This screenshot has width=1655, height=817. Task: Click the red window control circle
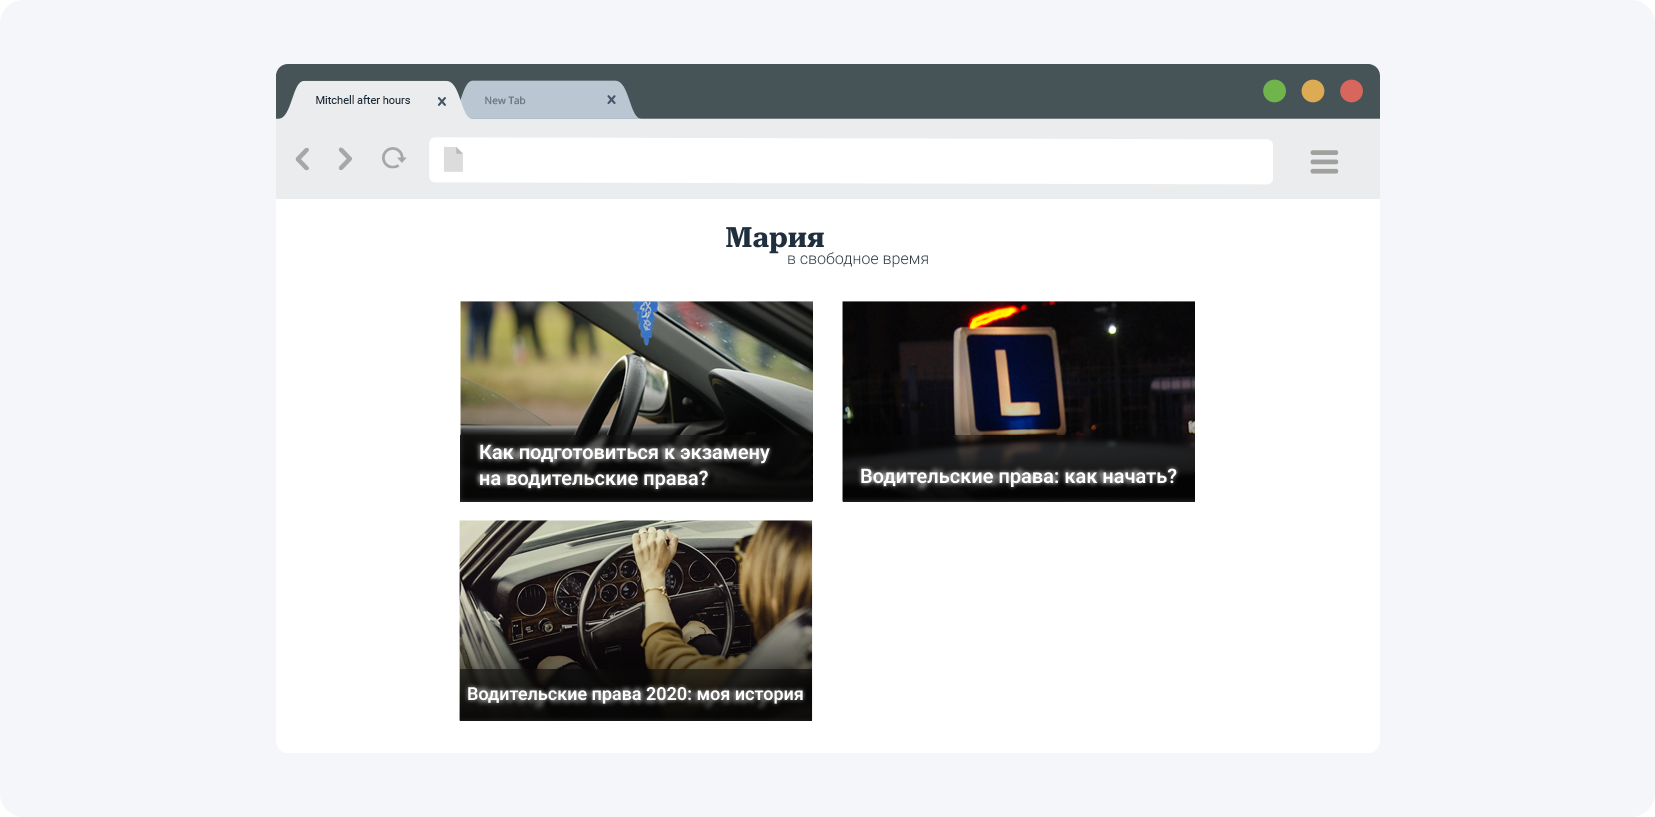[1351, 91]
